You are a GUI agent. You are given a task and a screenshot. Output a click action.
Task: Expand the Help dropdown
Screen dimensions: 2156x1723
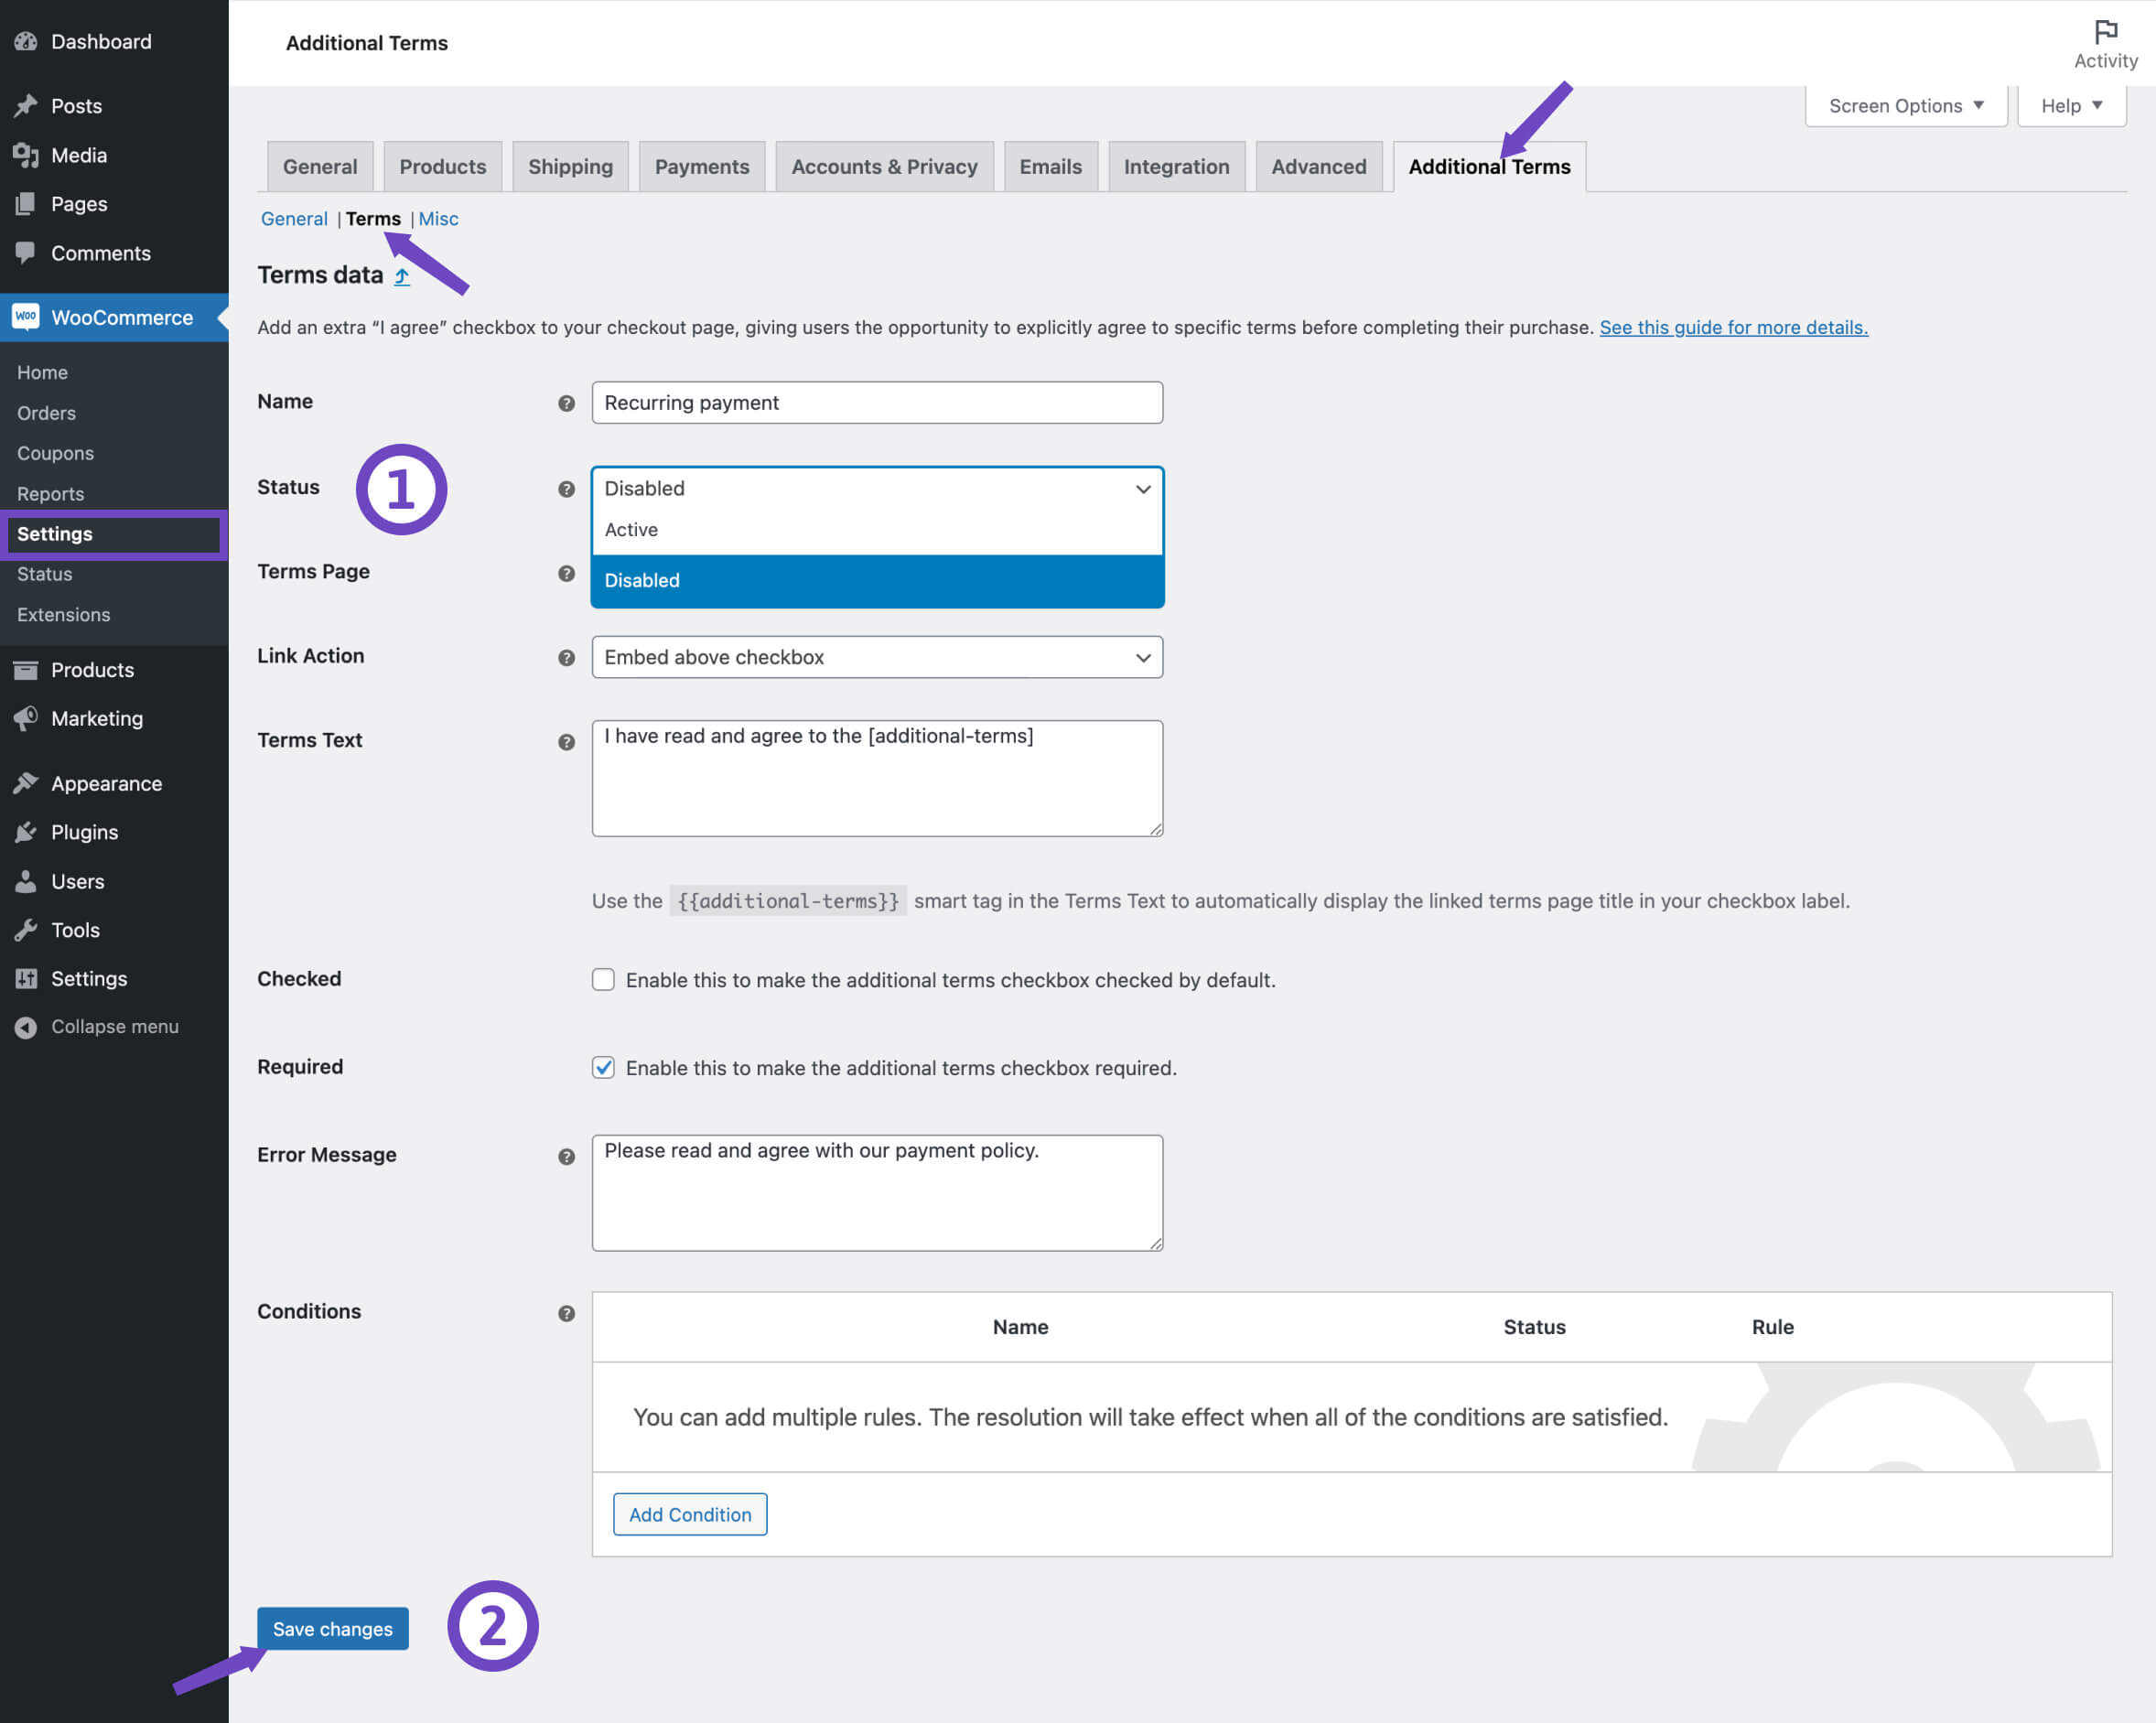point(2070,105)
